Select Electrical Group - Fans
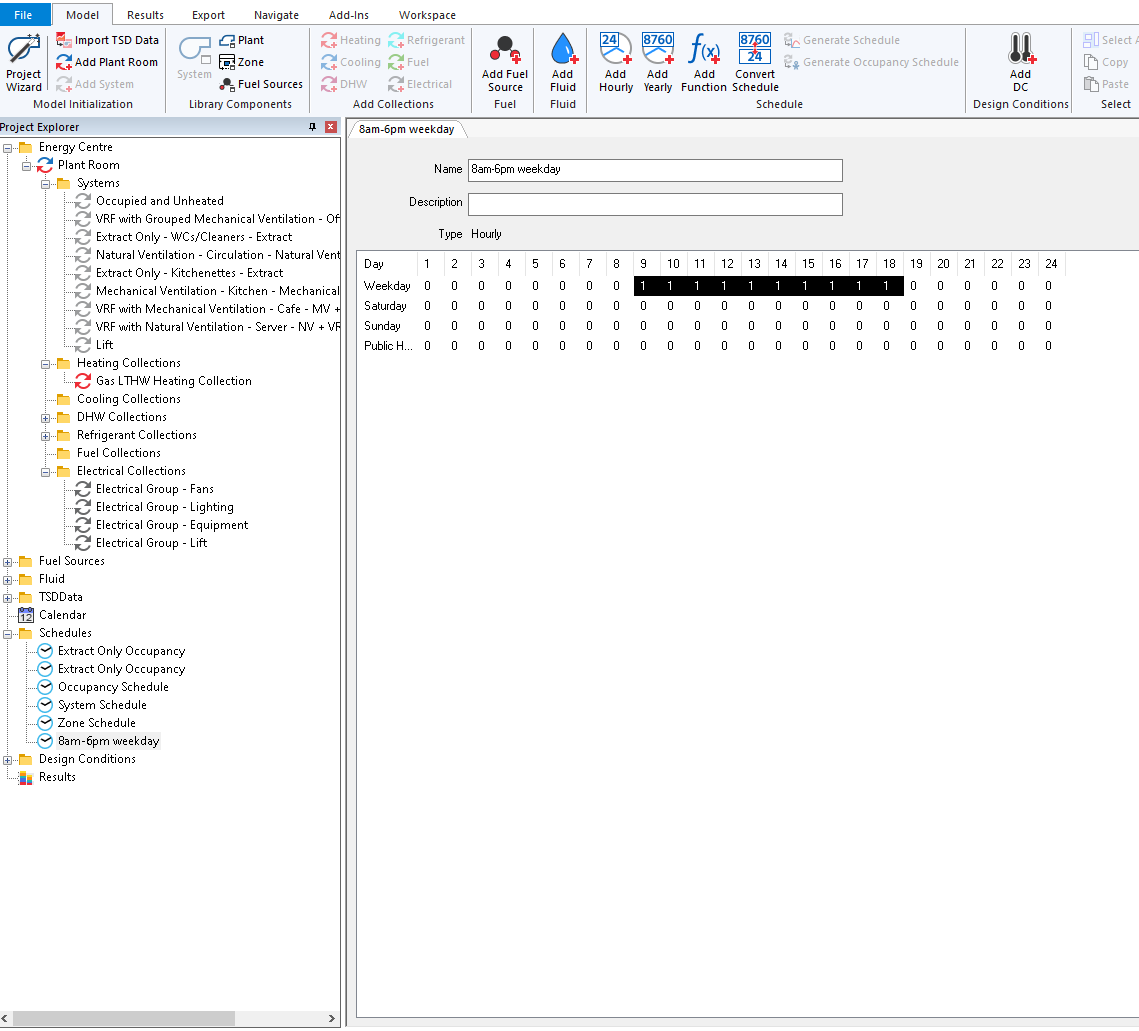This screenshot has height=1031, width=1139. [x=155, y=489]
